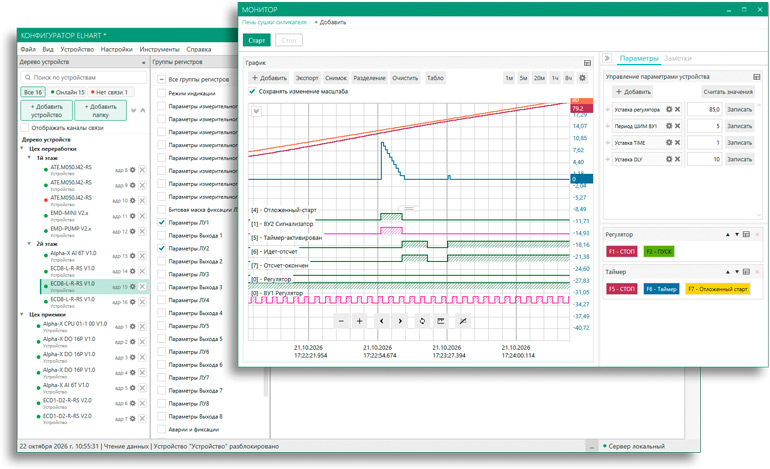Collapse Цех переработки tree node
This screenshot has height=469, width=770.
pyautogui.click(x=22, y=148)
